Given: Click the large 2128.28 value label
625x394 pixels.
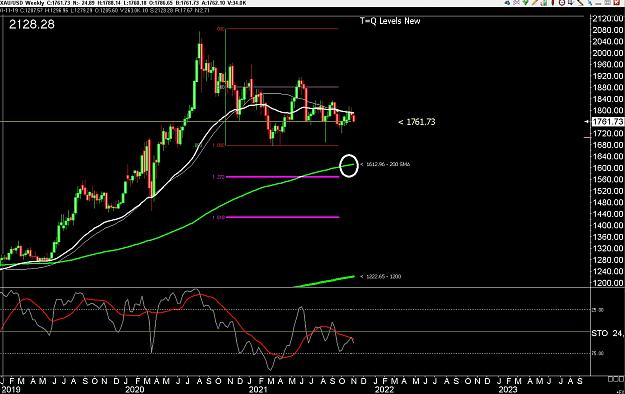Looking at the screenshot, I should (32, 24).
